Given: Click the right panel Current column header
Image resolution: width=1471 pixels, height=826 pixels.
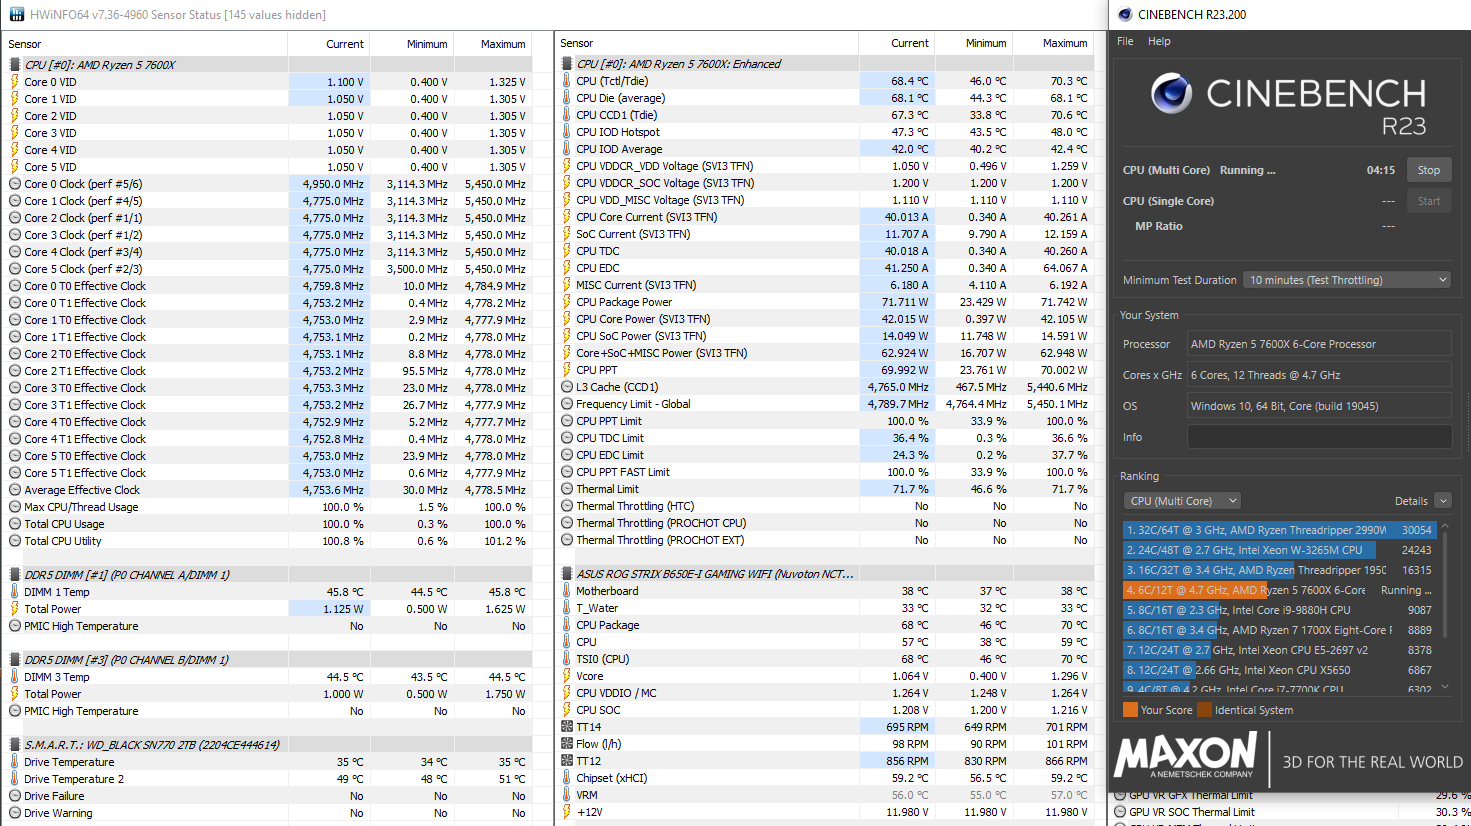Looking at the screenshot, I should click(x=909, y=43).
